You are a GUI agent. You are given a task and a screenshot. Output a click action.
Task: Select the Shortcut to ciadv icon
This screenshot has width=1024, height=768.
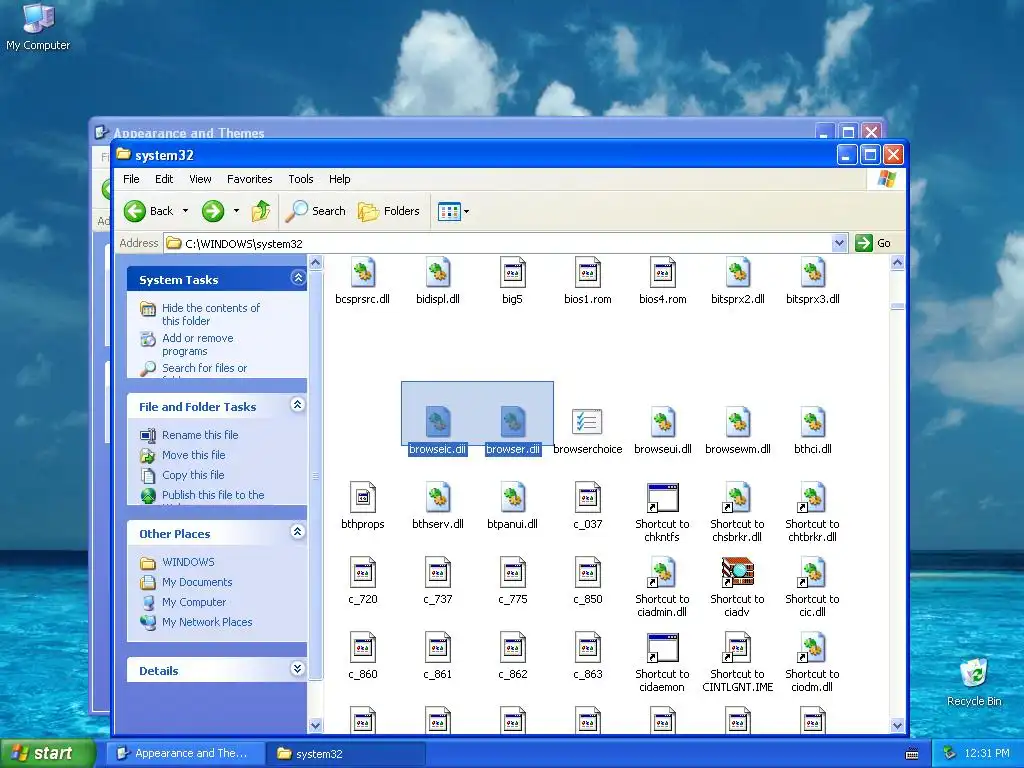738,572
